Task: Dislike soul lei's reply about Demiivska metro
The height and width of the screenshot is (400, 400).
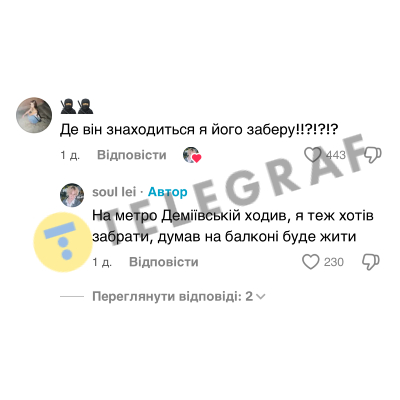Action: point(371,262)
